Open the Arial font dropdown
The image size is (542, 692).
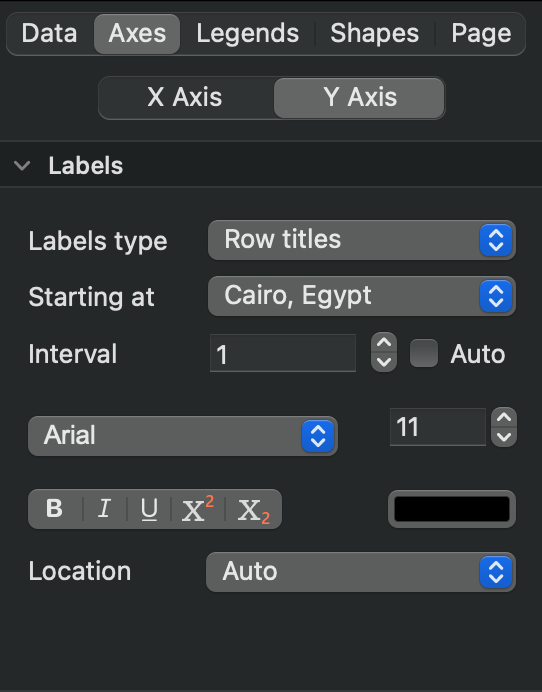tap(183, 436)
